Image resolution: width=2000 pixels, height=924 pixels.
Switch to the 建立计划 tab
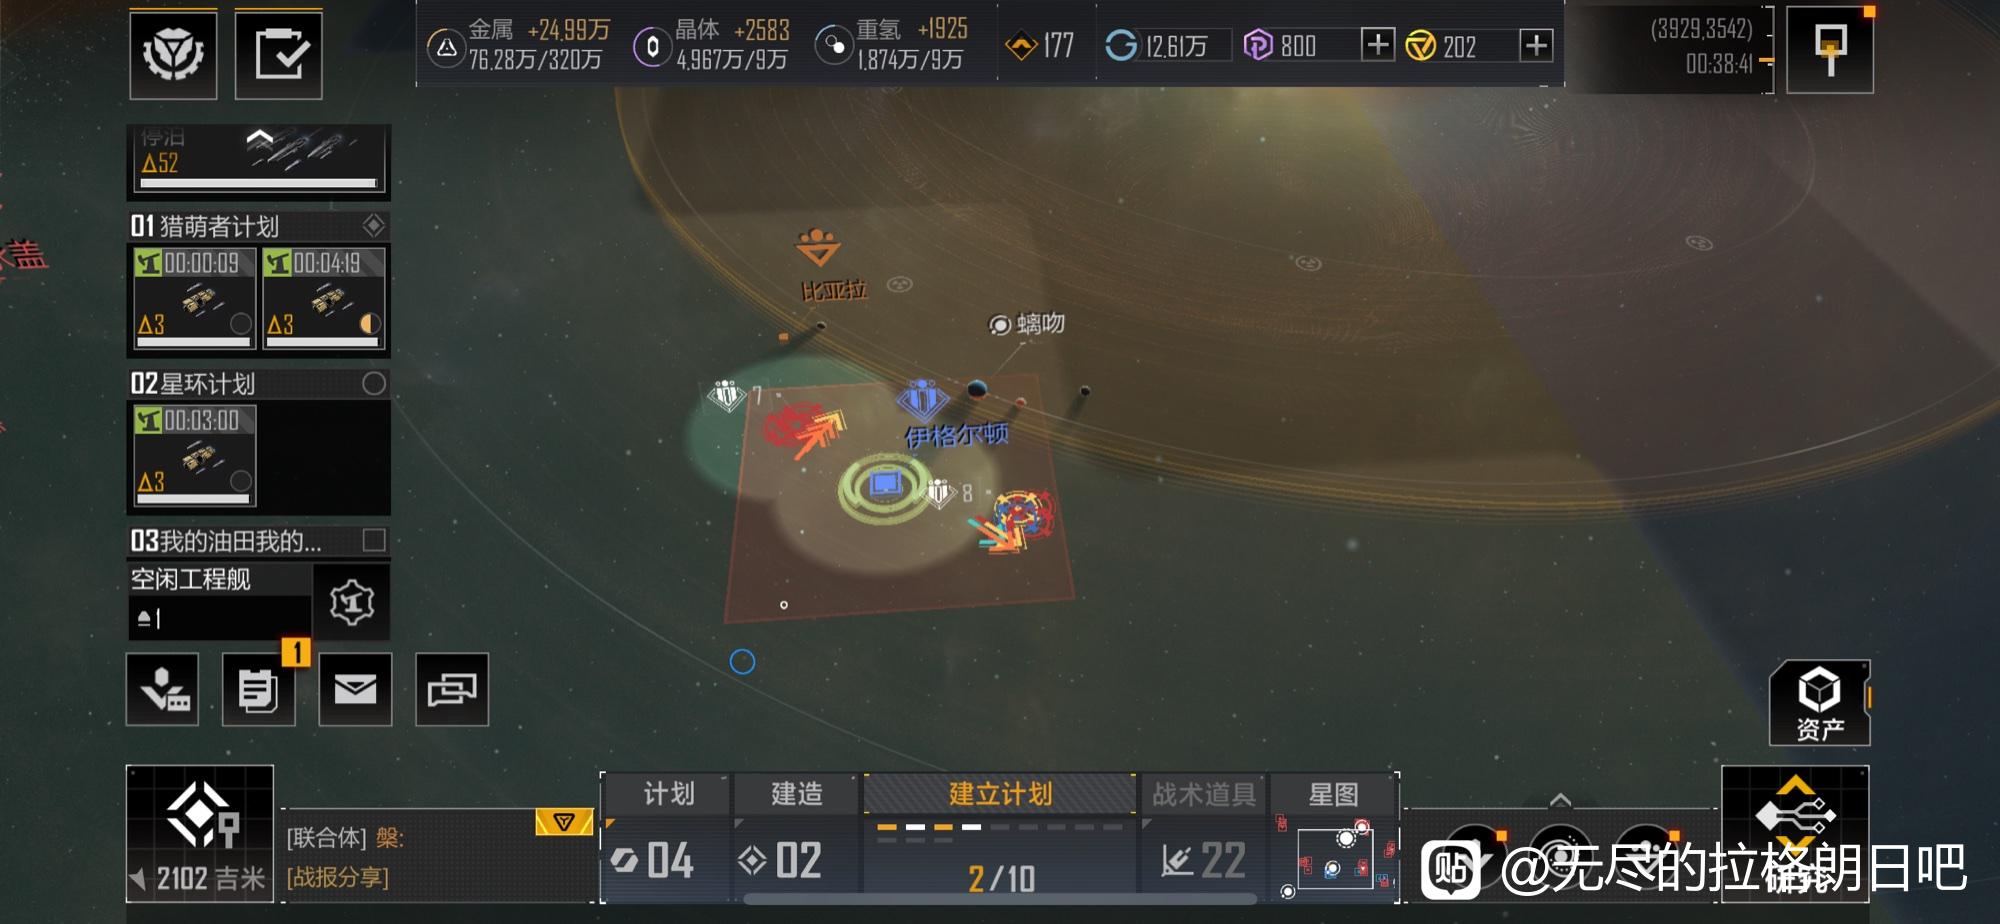(1000, 794)
